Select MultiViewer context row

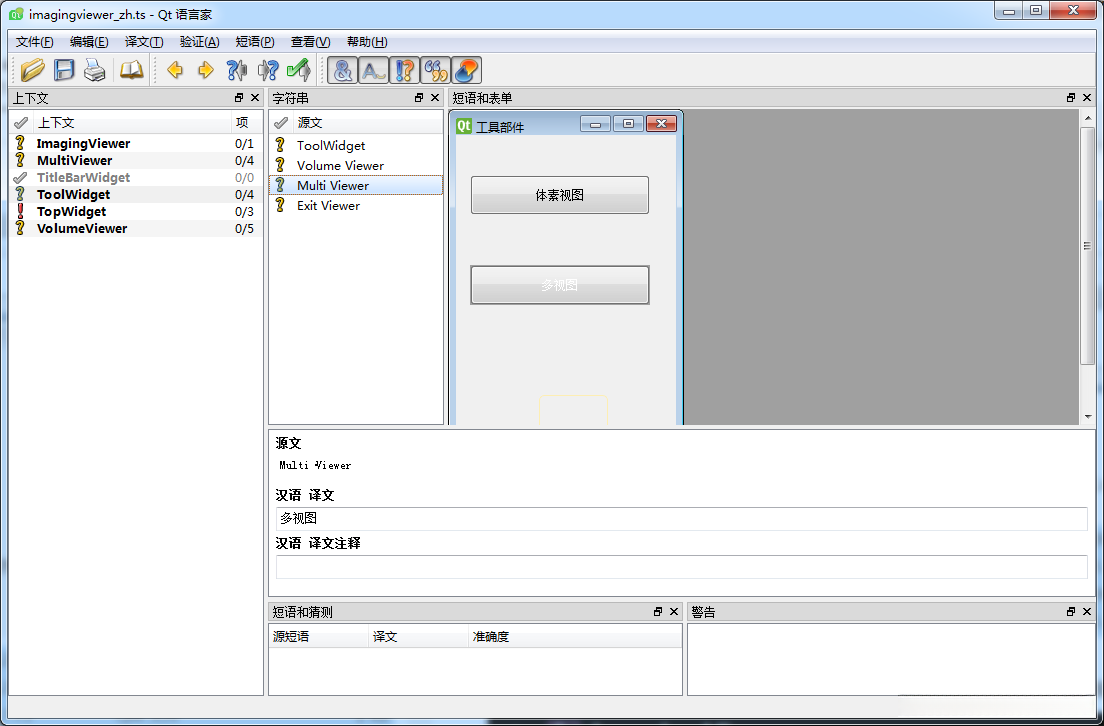(x=135, y=160)
